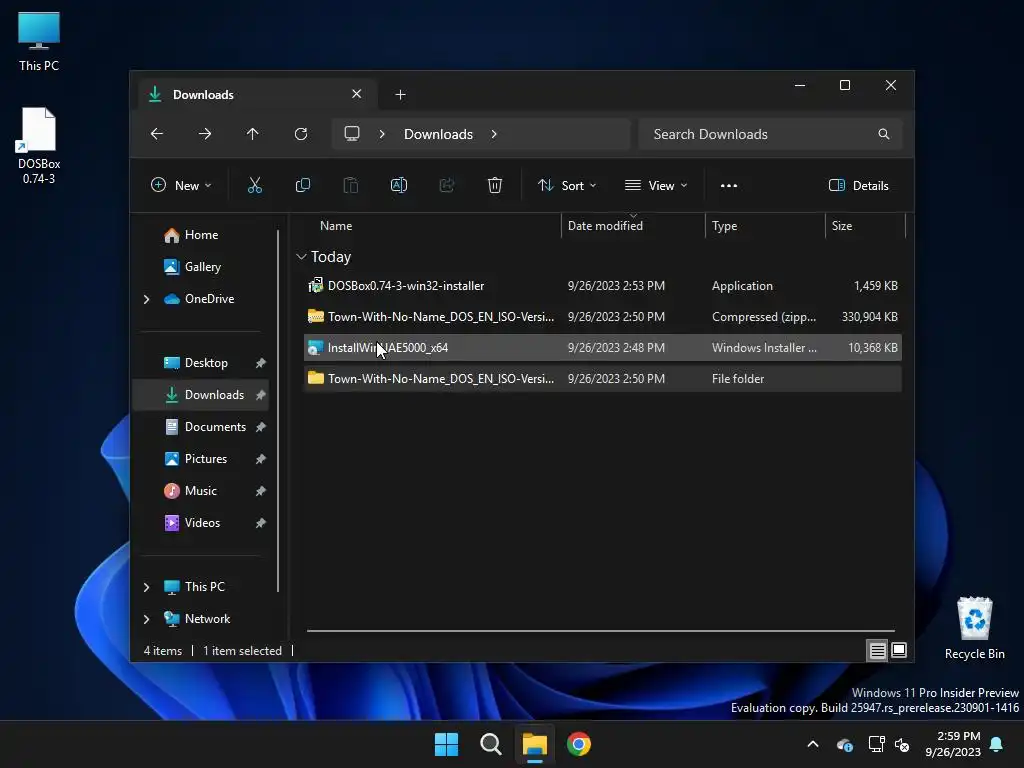Screen dimensions: 1024x768
Task: Click the Rename icon in toolbar
Action: (x=399, y=185)
